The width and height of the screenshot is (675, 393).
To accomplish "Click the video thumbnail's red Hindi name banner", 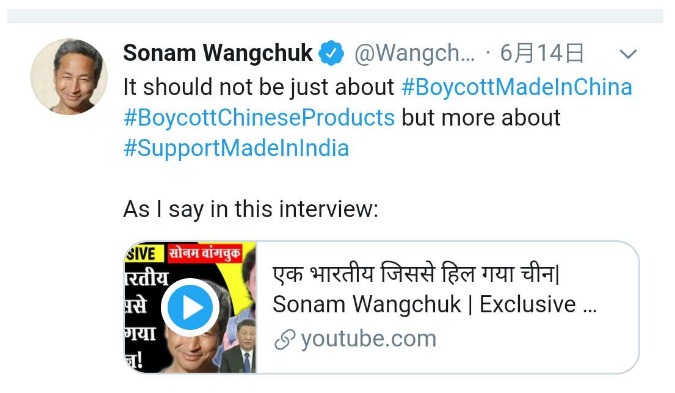I will [204, 253].
